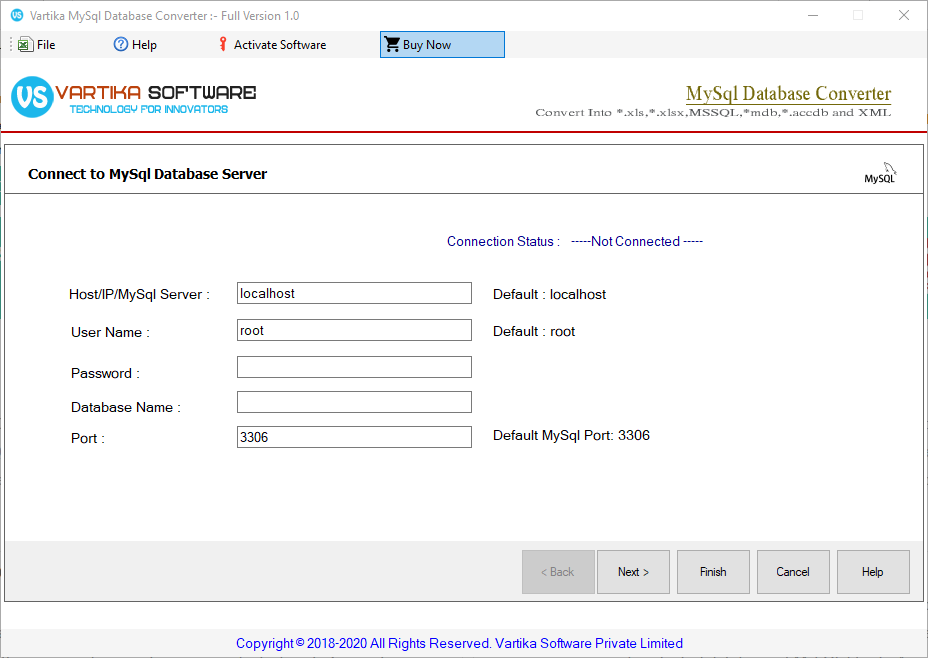The image size is (928, 658).
Task: Focus the Password field
Action: [354, 367]
